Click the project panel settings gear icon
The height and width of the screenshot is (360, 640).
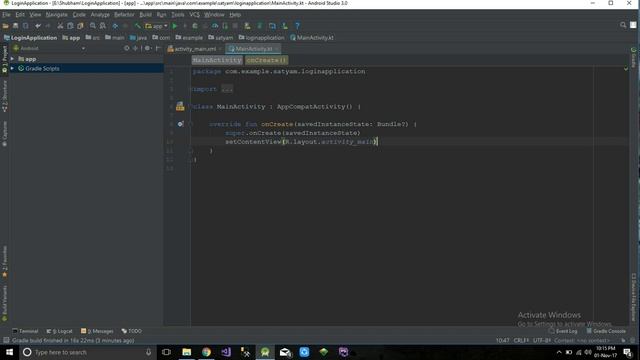coord(147,48)
